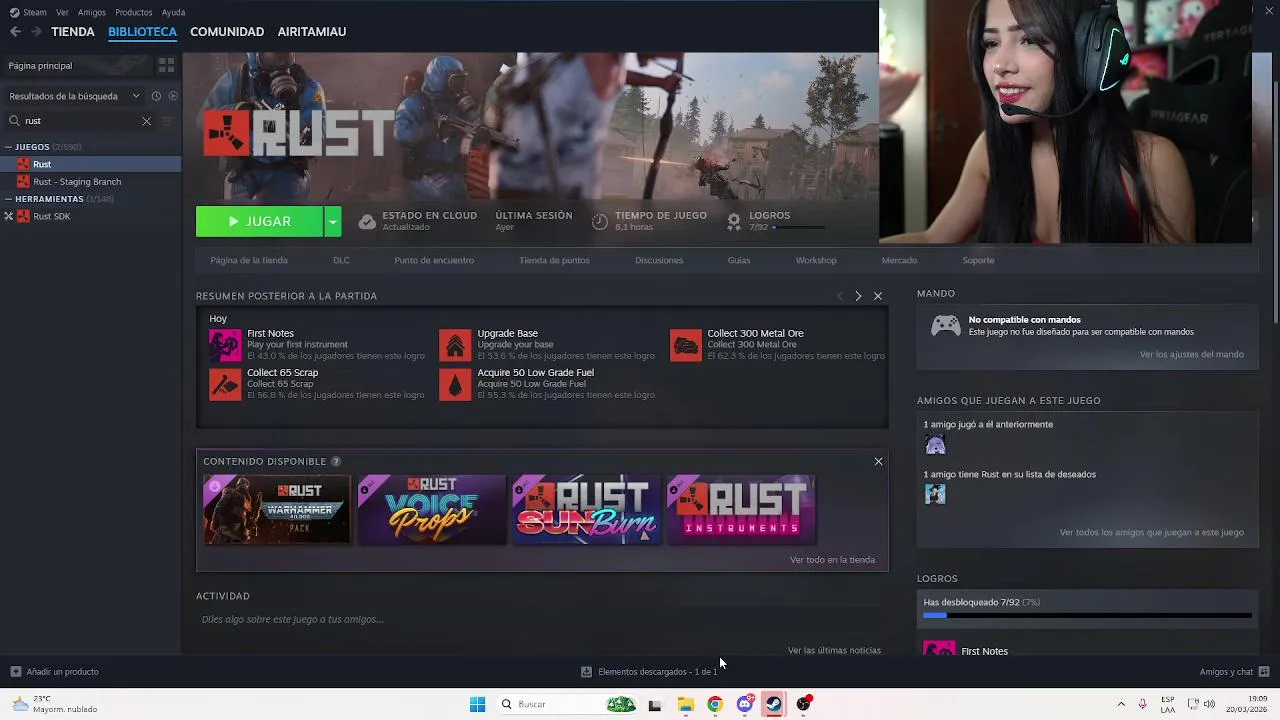Open Google Chrome from taskbar
The height and width of the screenshot is (720, 1280).
click(714, 704)
